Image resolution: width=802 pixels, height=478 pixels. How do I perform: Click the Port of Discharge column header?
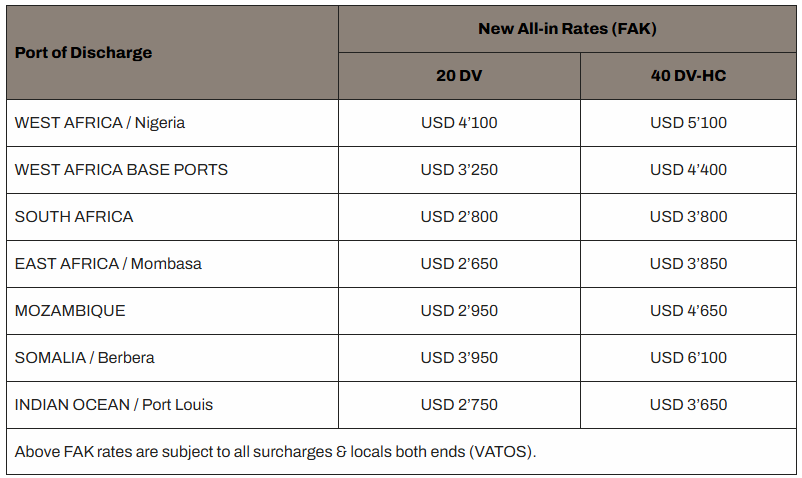click(83, 52)
